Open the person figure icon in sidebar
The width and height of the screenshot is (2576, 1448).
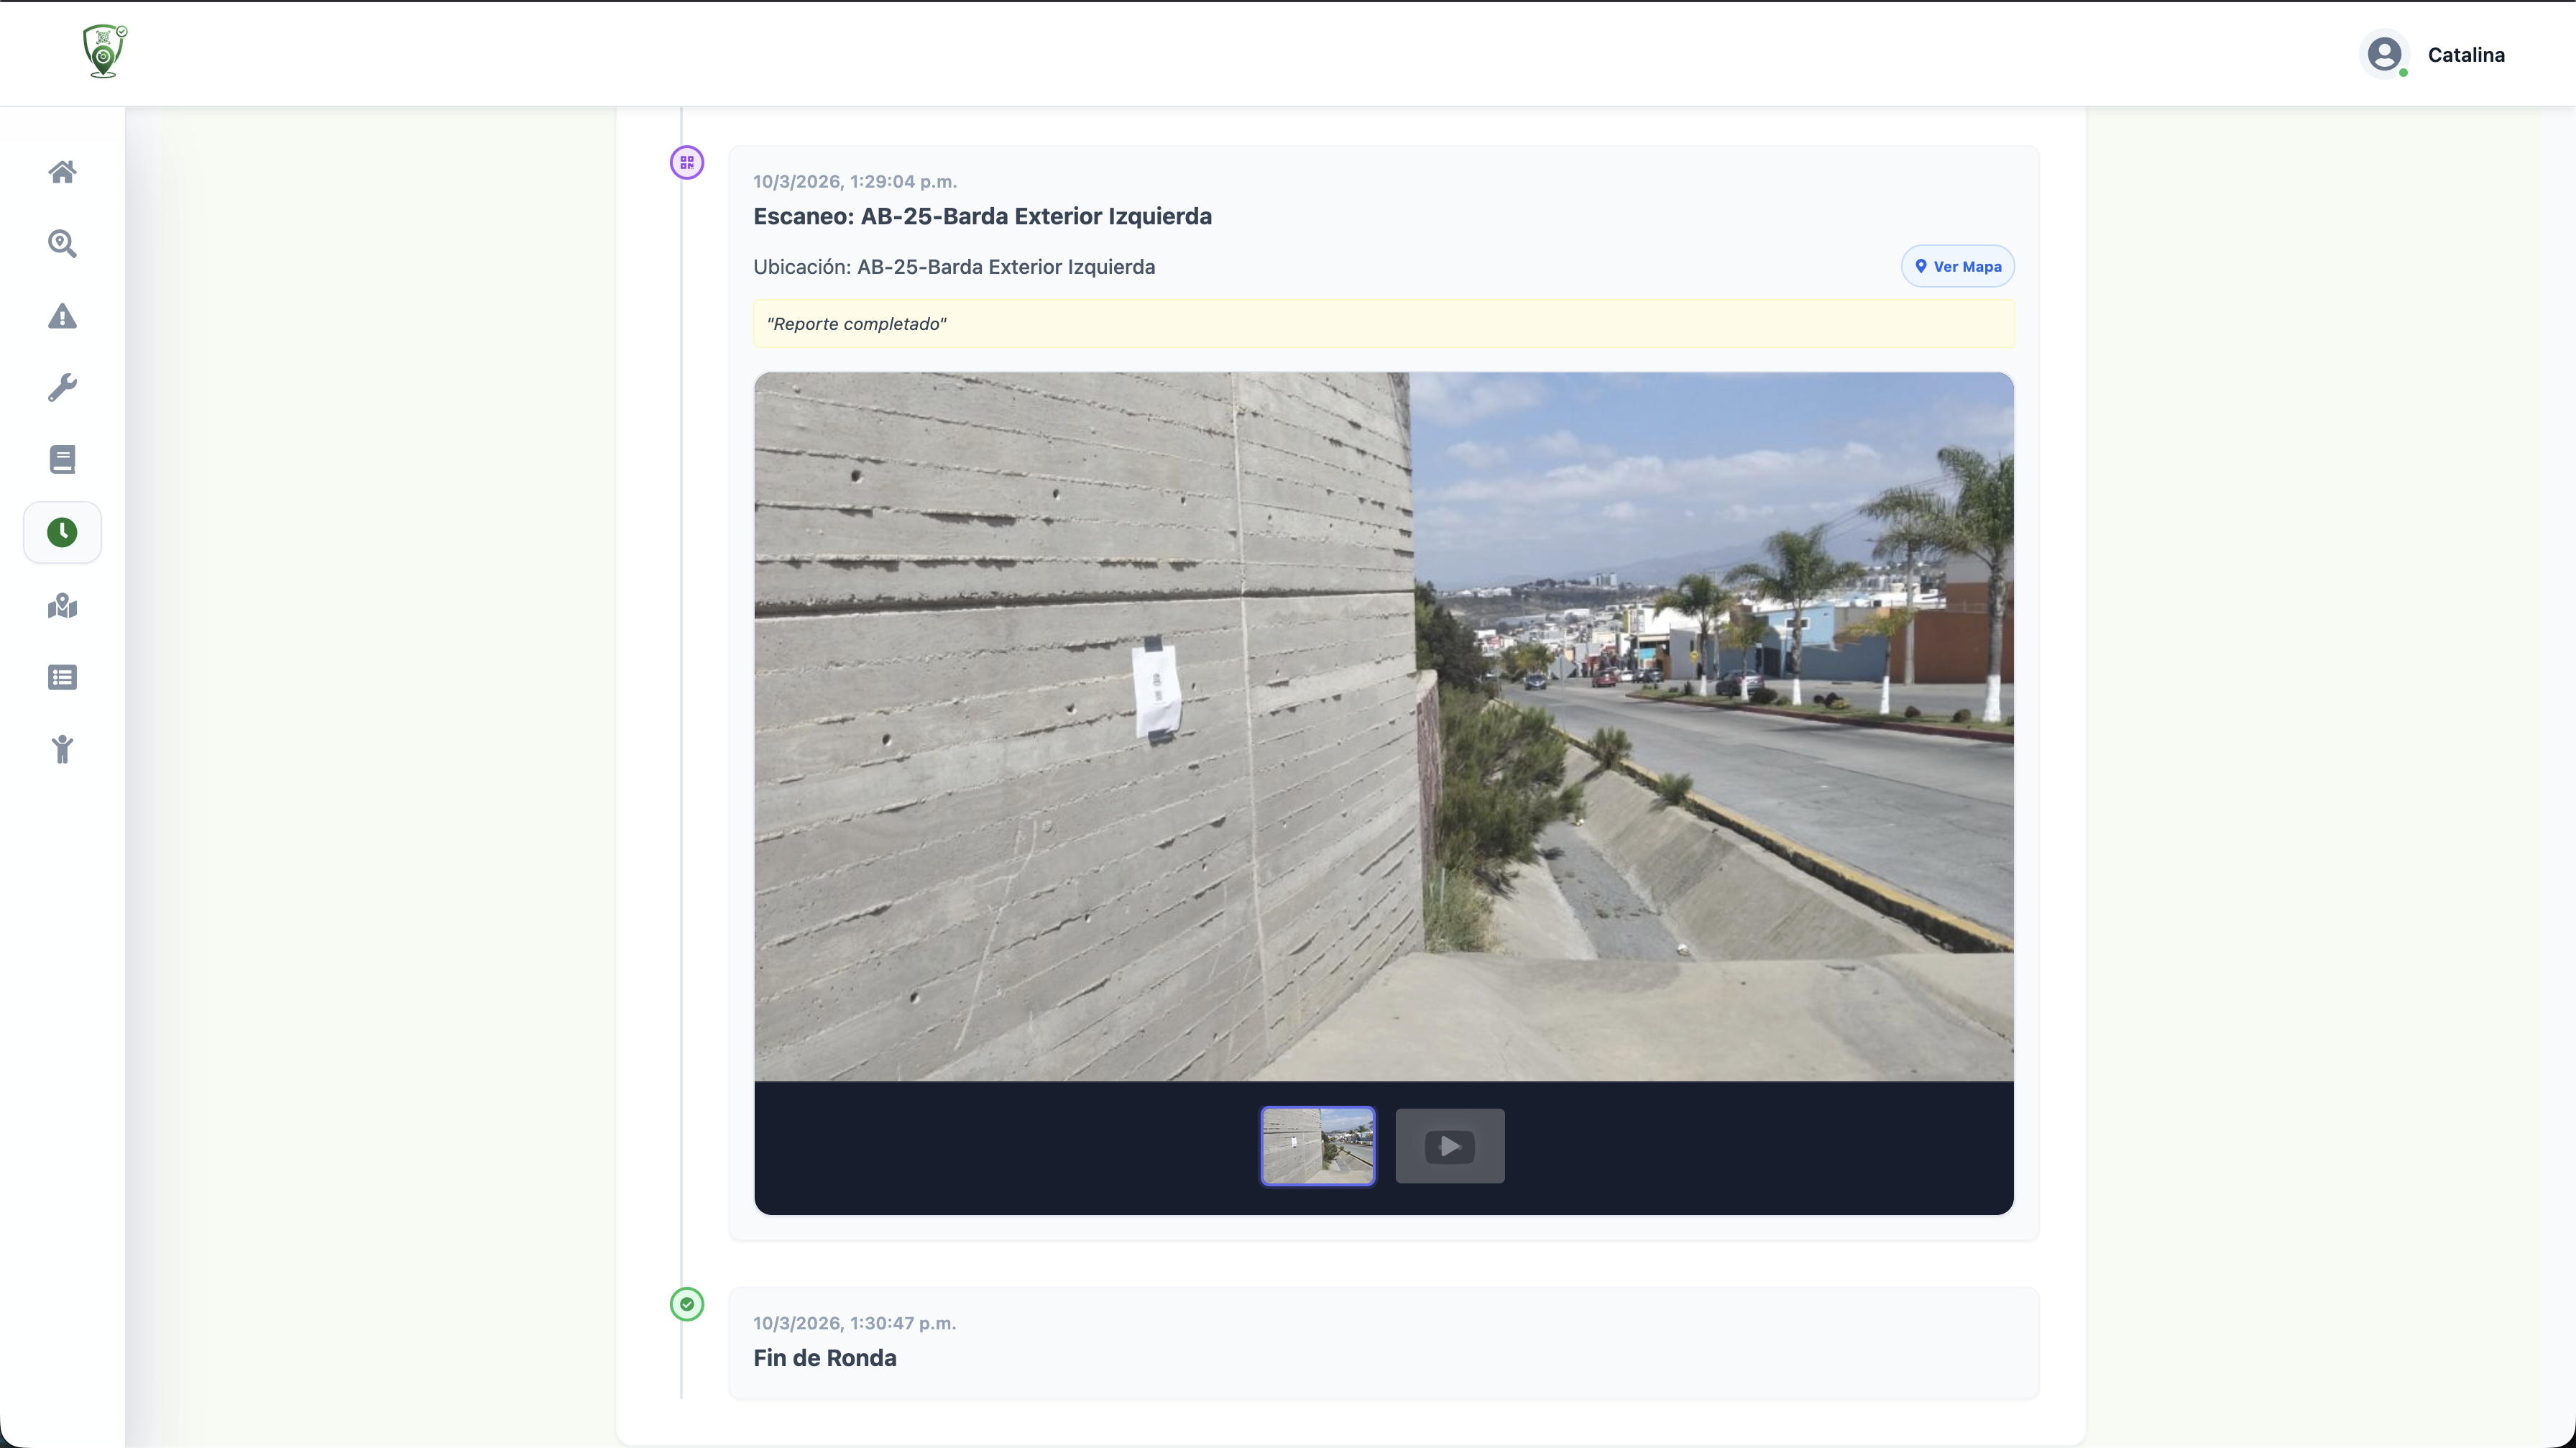tap(62, 749)
